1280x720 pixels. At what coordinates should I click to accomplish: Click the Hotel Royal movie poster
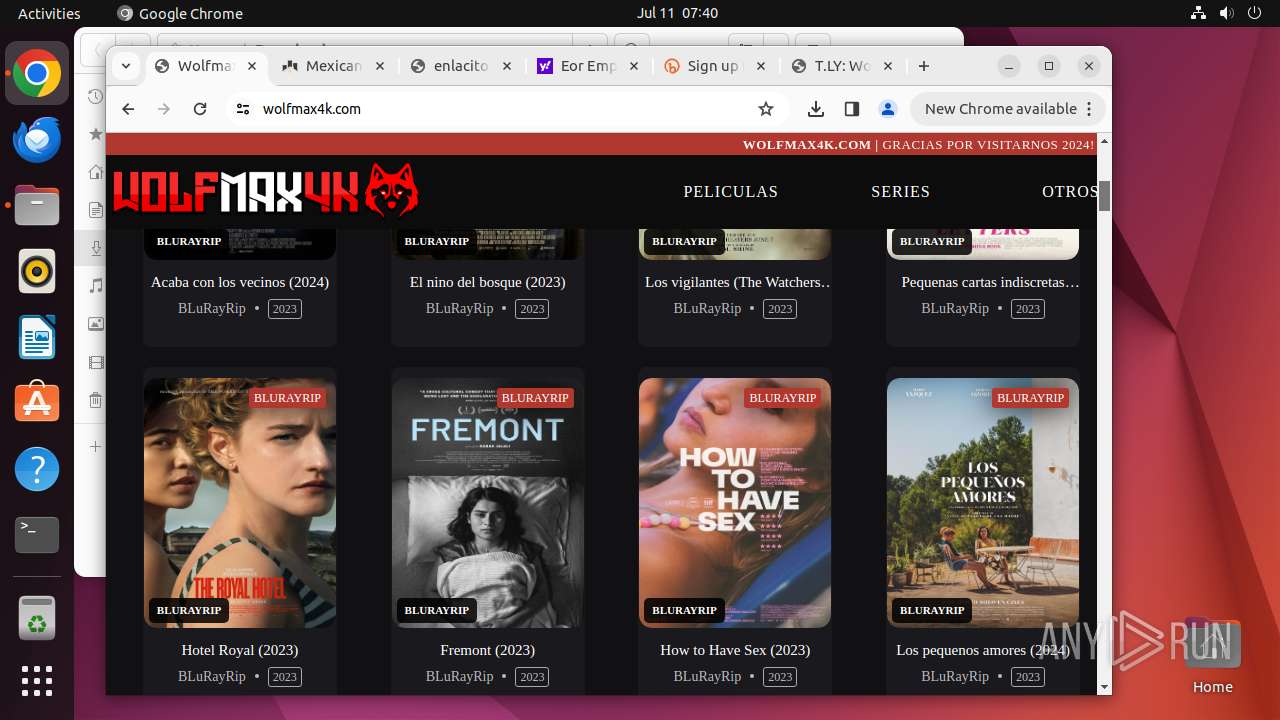pos(240,503)
